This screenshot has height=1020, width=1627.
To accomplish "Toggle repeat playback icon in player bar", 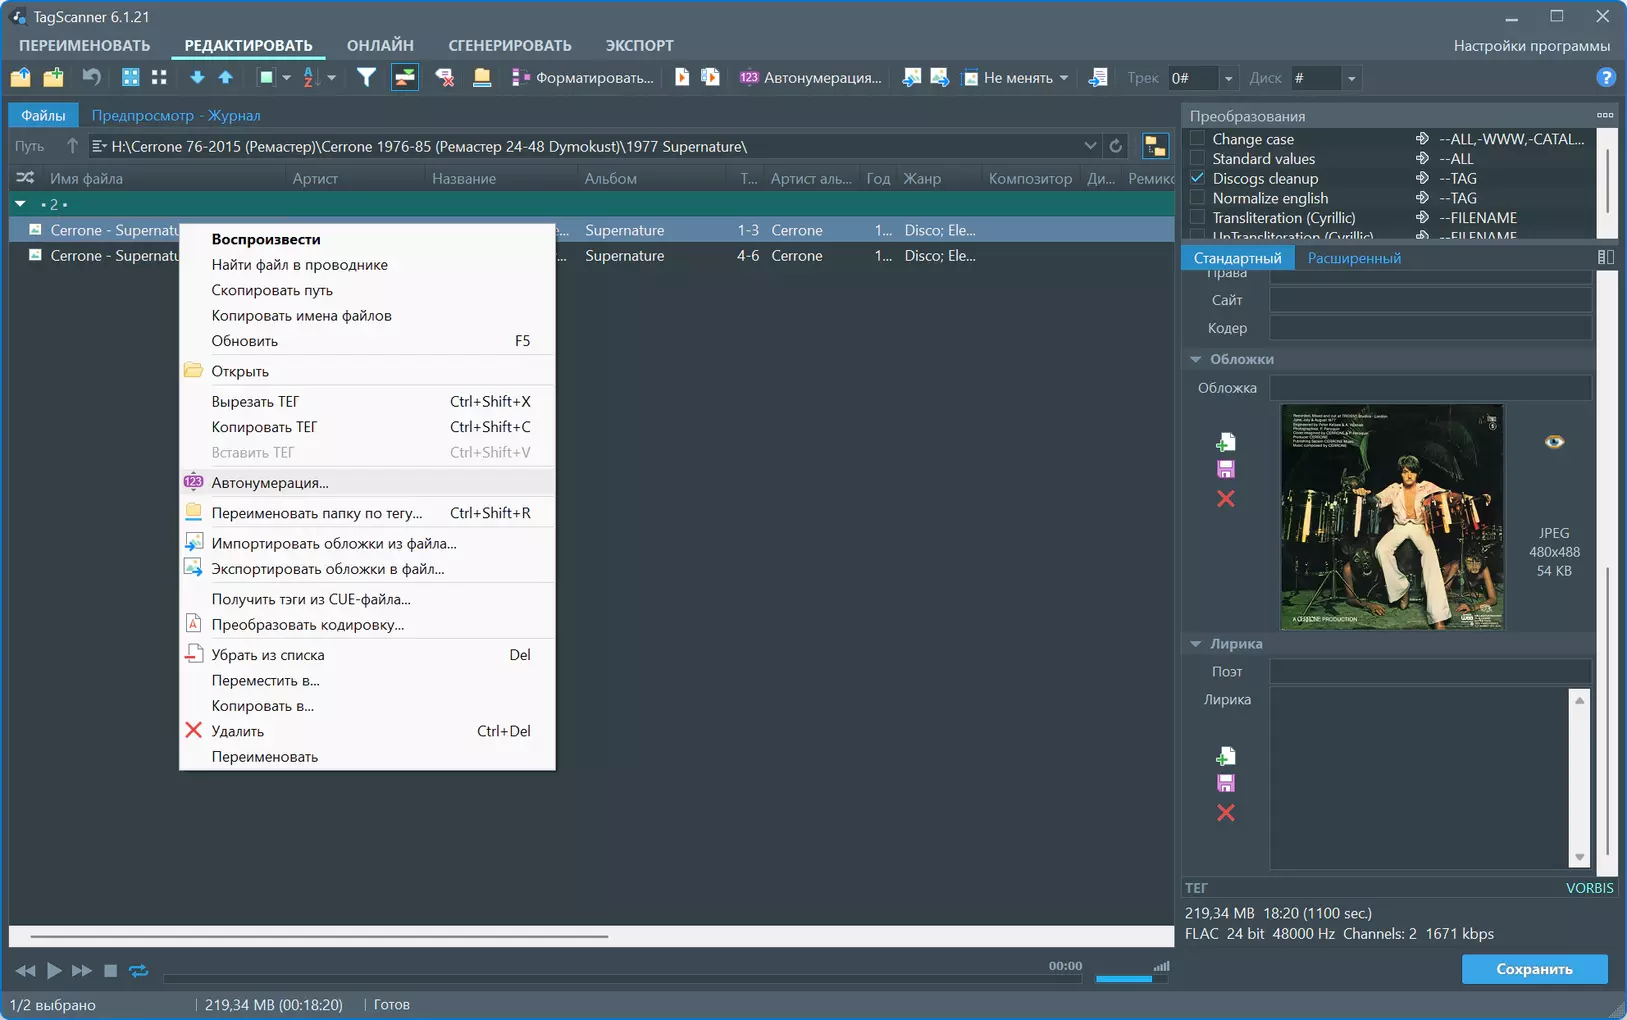I will tap(138, 970).
